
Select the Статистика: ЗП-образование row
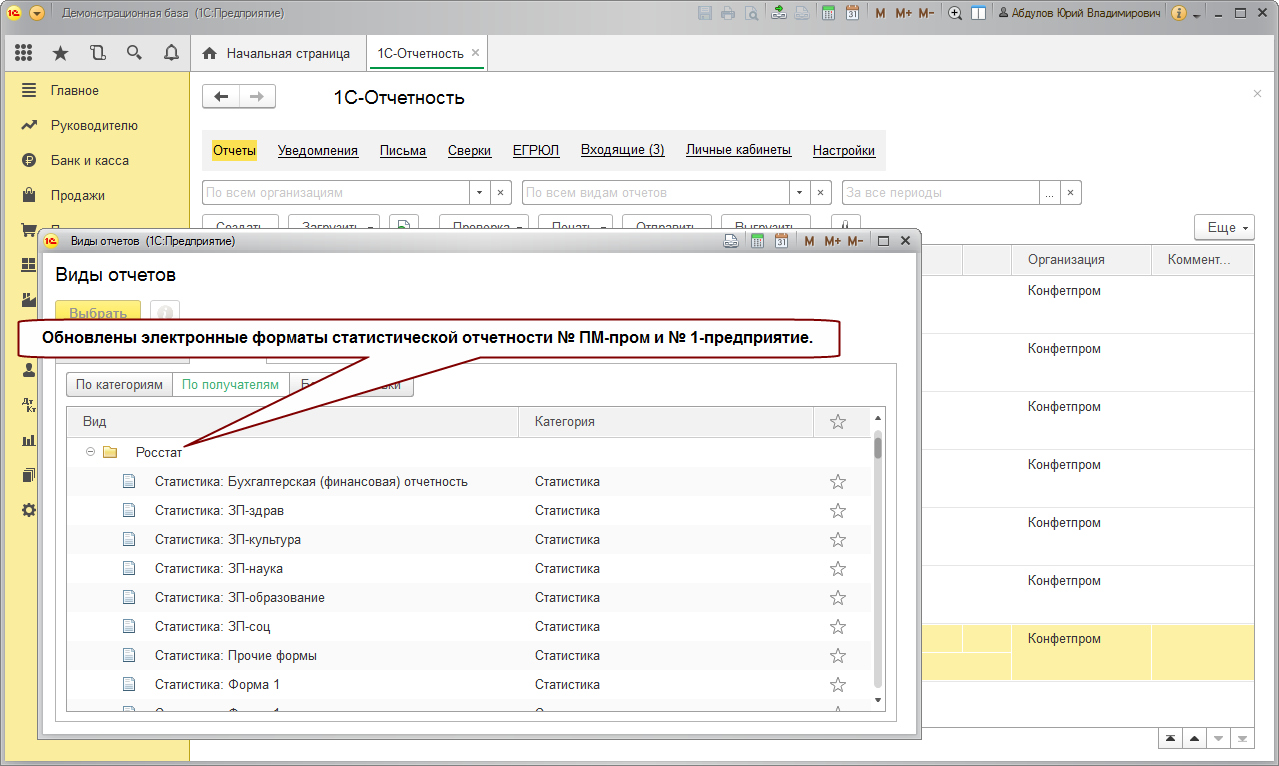239,598
